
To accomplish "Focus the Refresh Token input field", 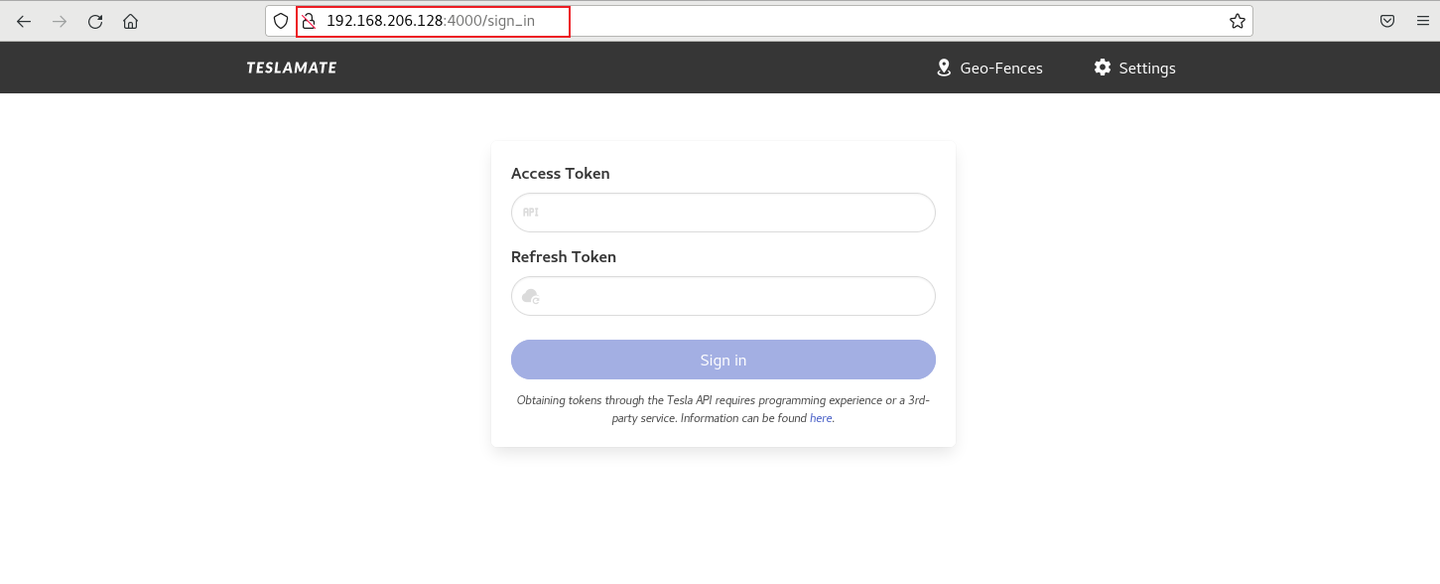I will 735,296.
